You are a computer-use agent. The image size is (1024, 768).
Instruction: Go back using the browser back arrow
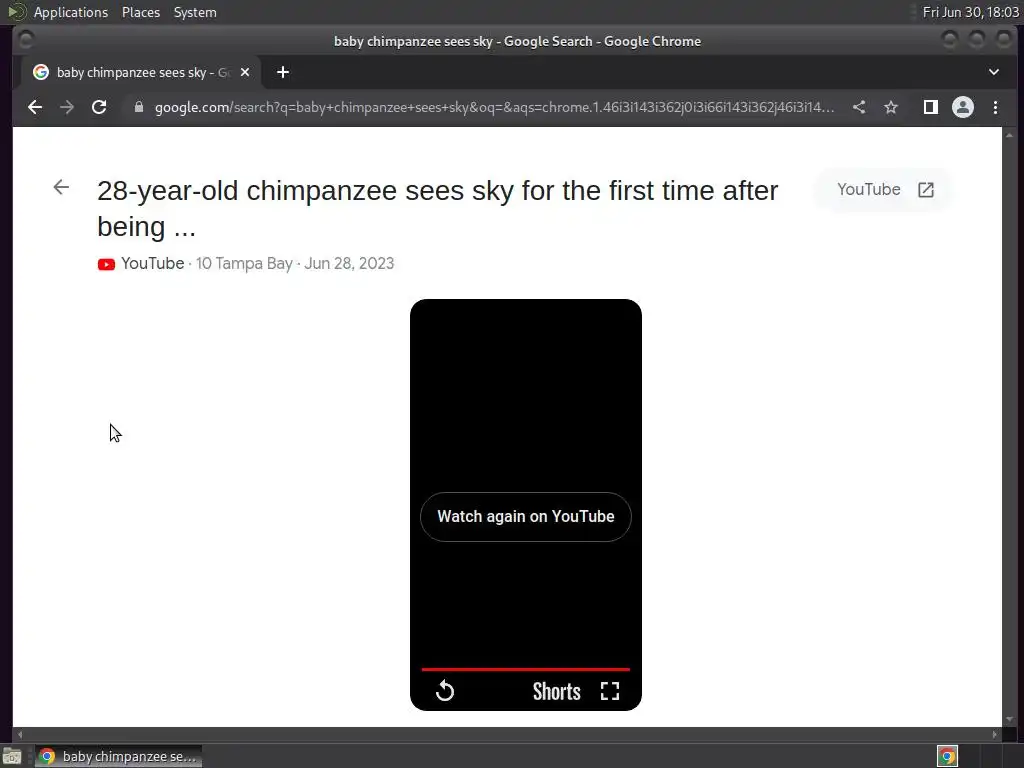point(35,107)
